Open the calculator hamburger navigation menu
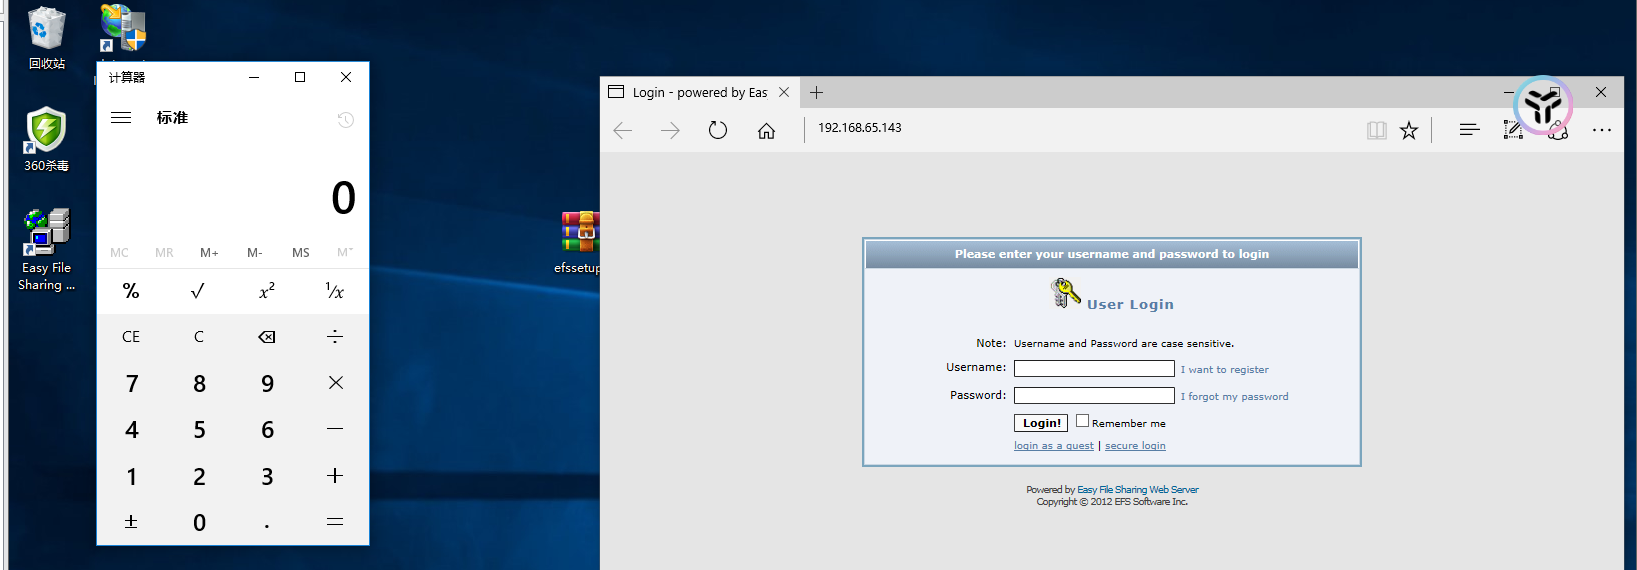Screen dimensions: 1637x570 (121, 118)
